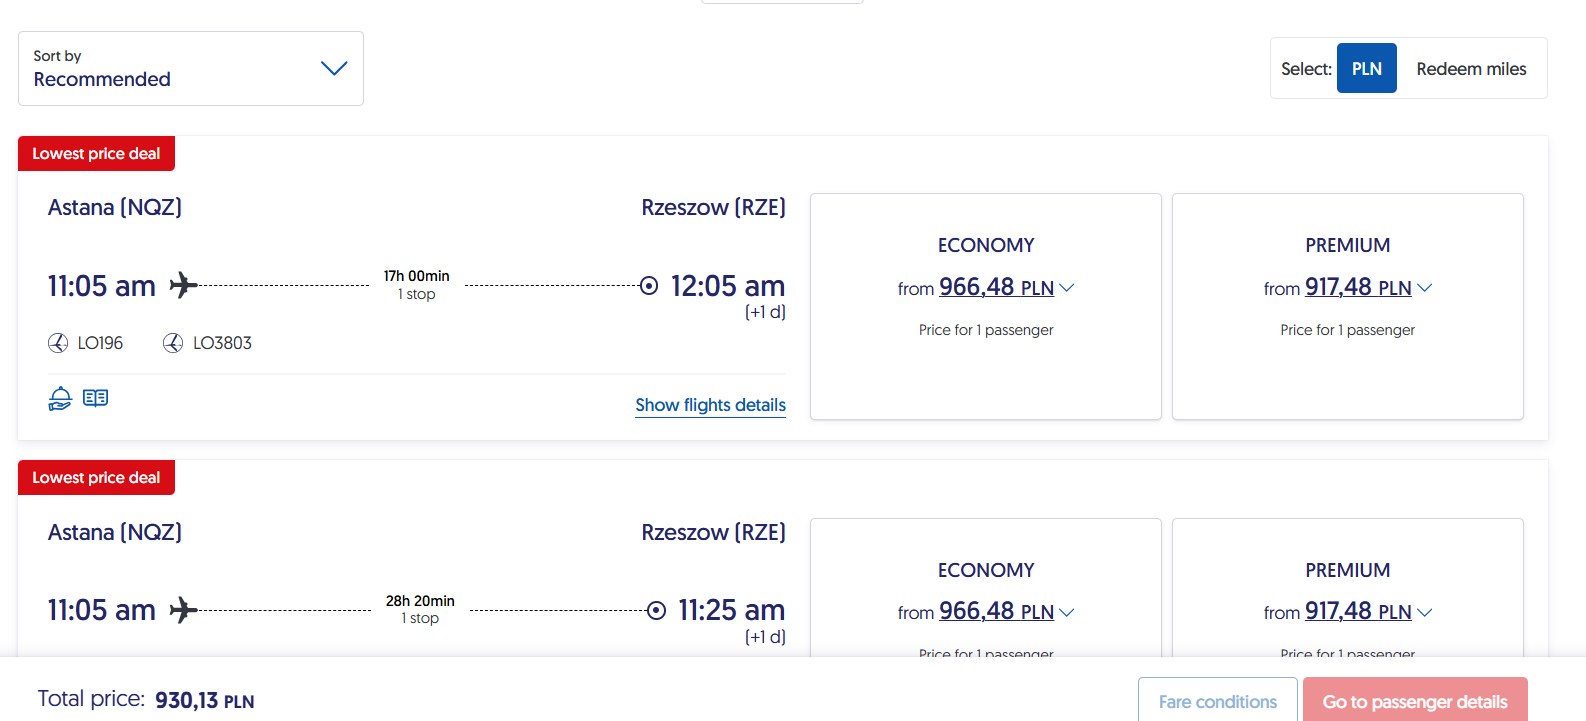
Task: Click the Fare conditions button
Action: point(1218,700)
